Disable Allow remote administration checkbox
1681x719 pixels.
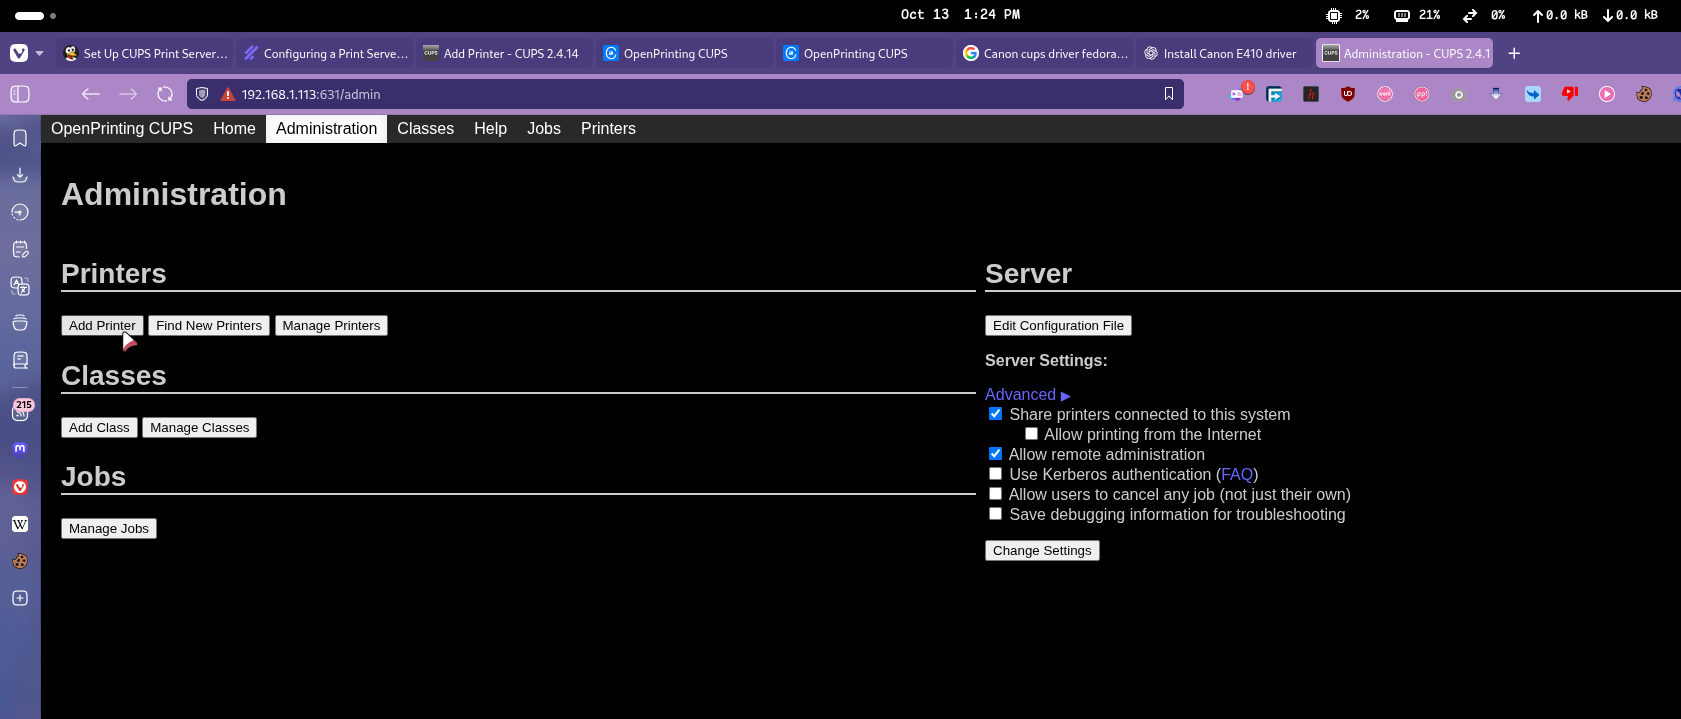click(x=995, y=454)
